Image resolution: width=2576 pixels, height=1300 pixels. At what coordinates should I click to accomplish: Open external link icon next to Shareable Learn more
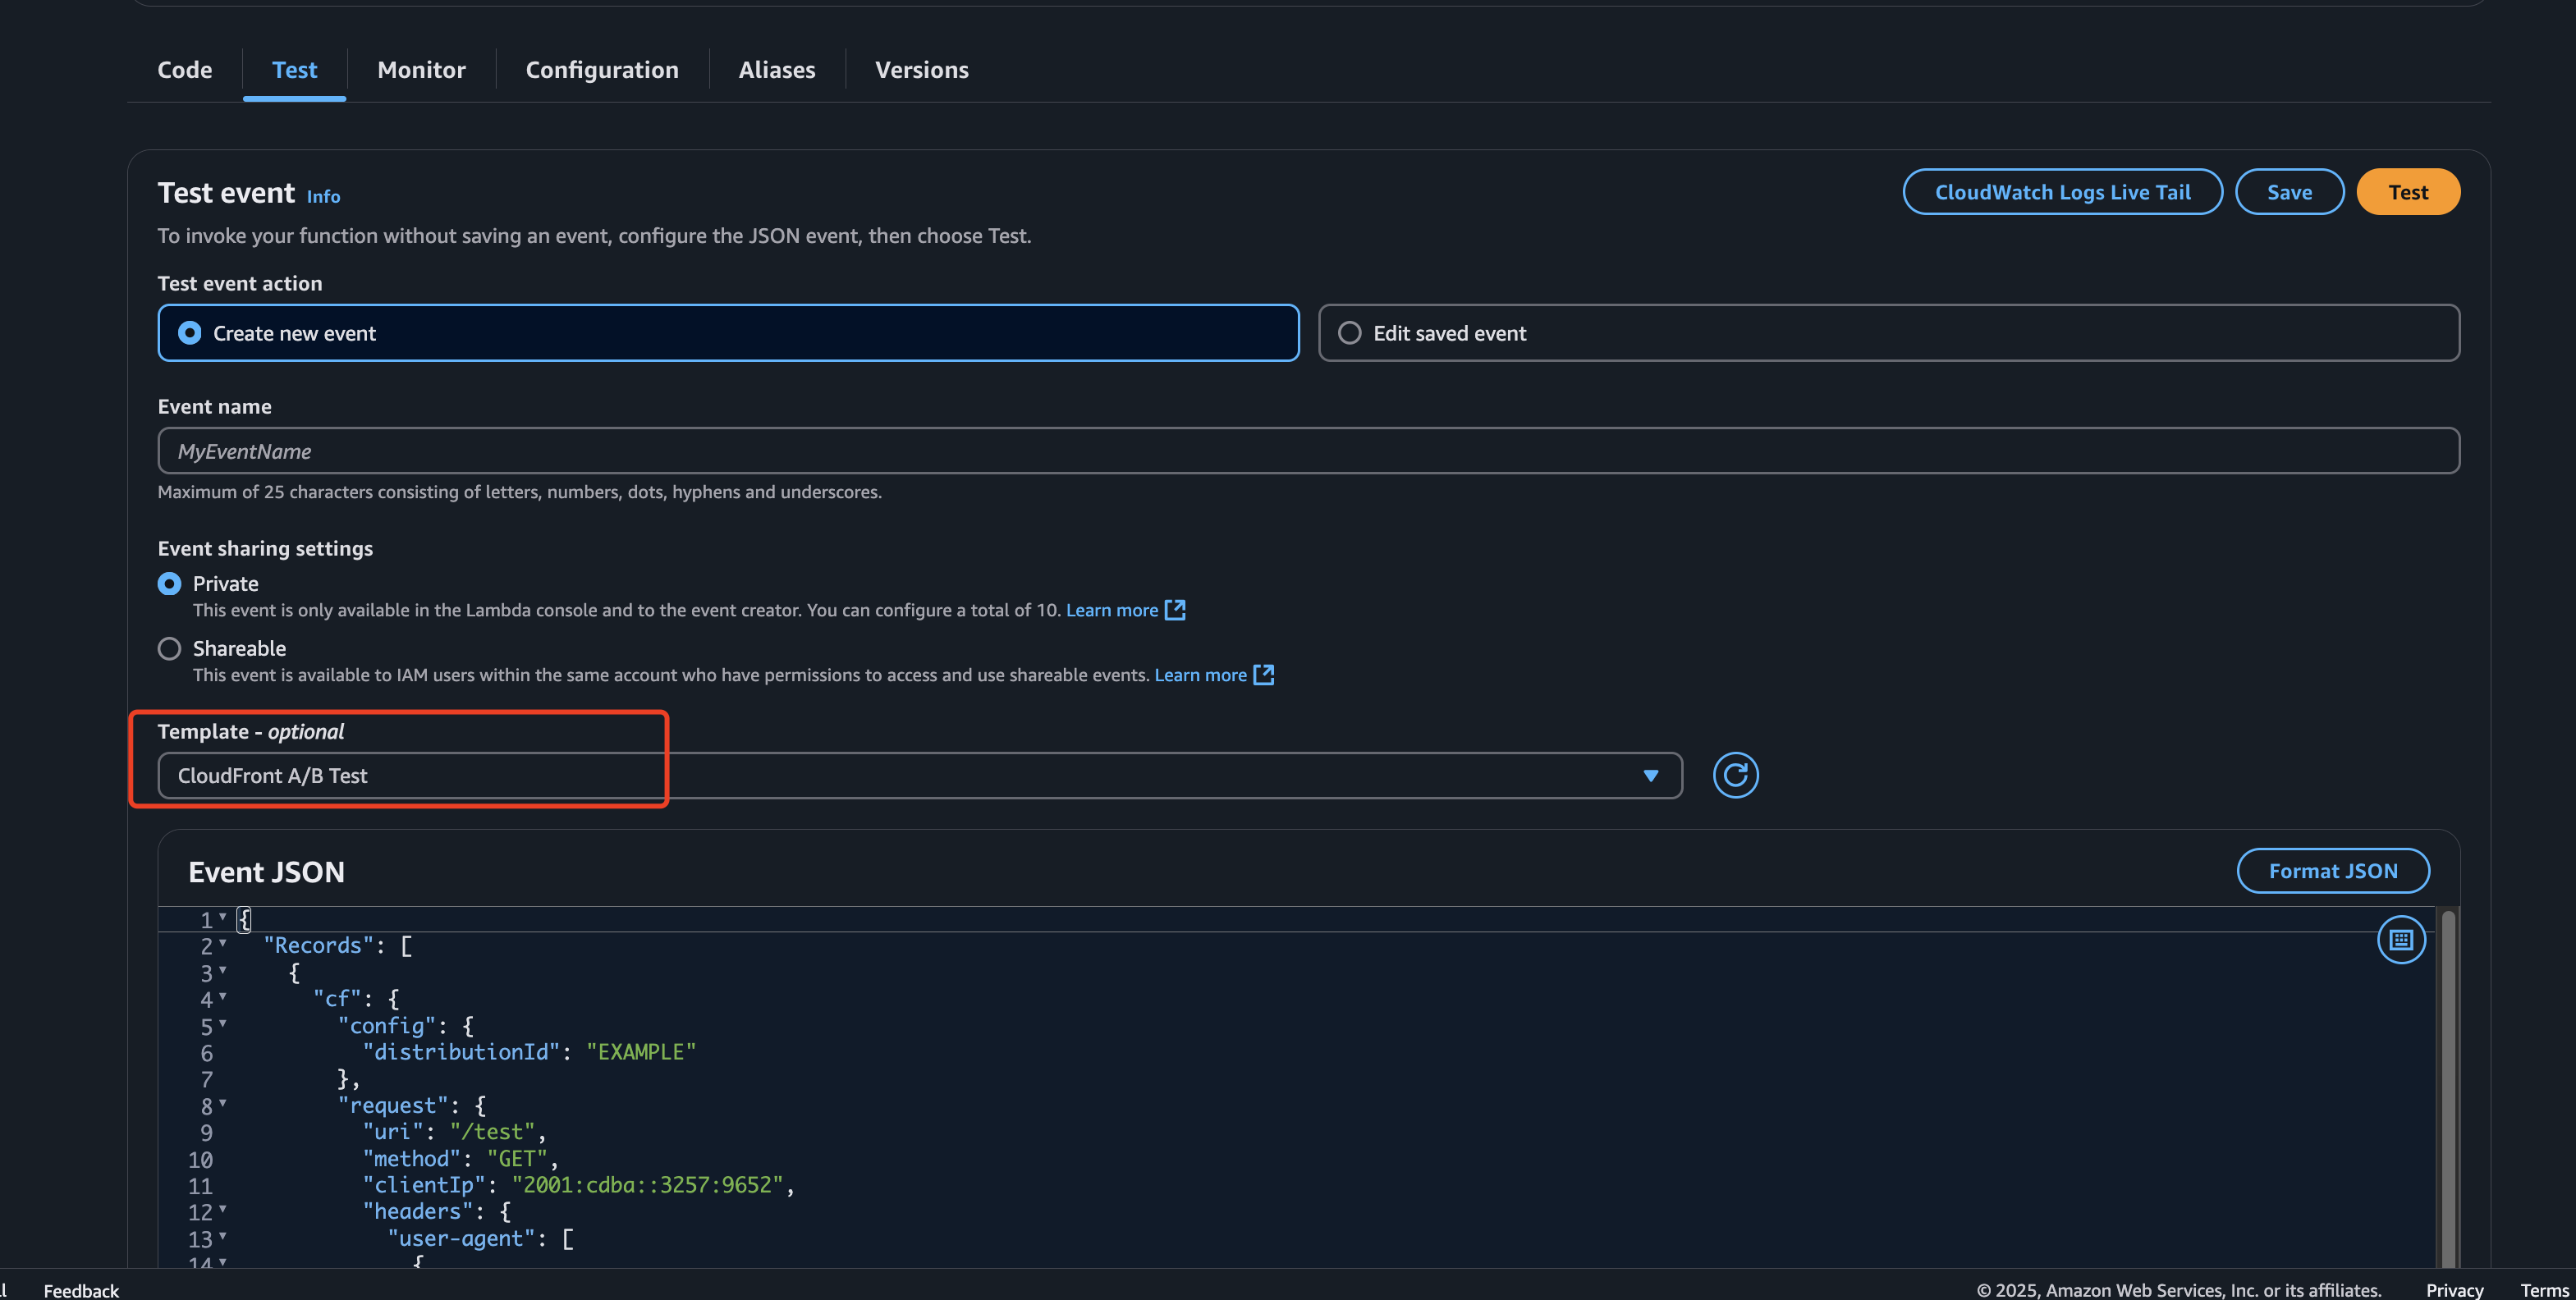click(x=1263, y=675)
